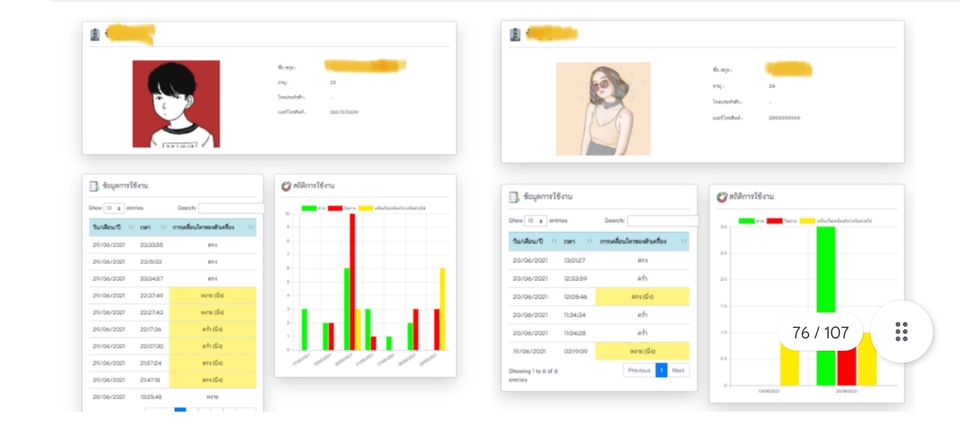The image size is (960, 432).
Task: Click the time cell 12:33:59
Action: tap(576, 278)
